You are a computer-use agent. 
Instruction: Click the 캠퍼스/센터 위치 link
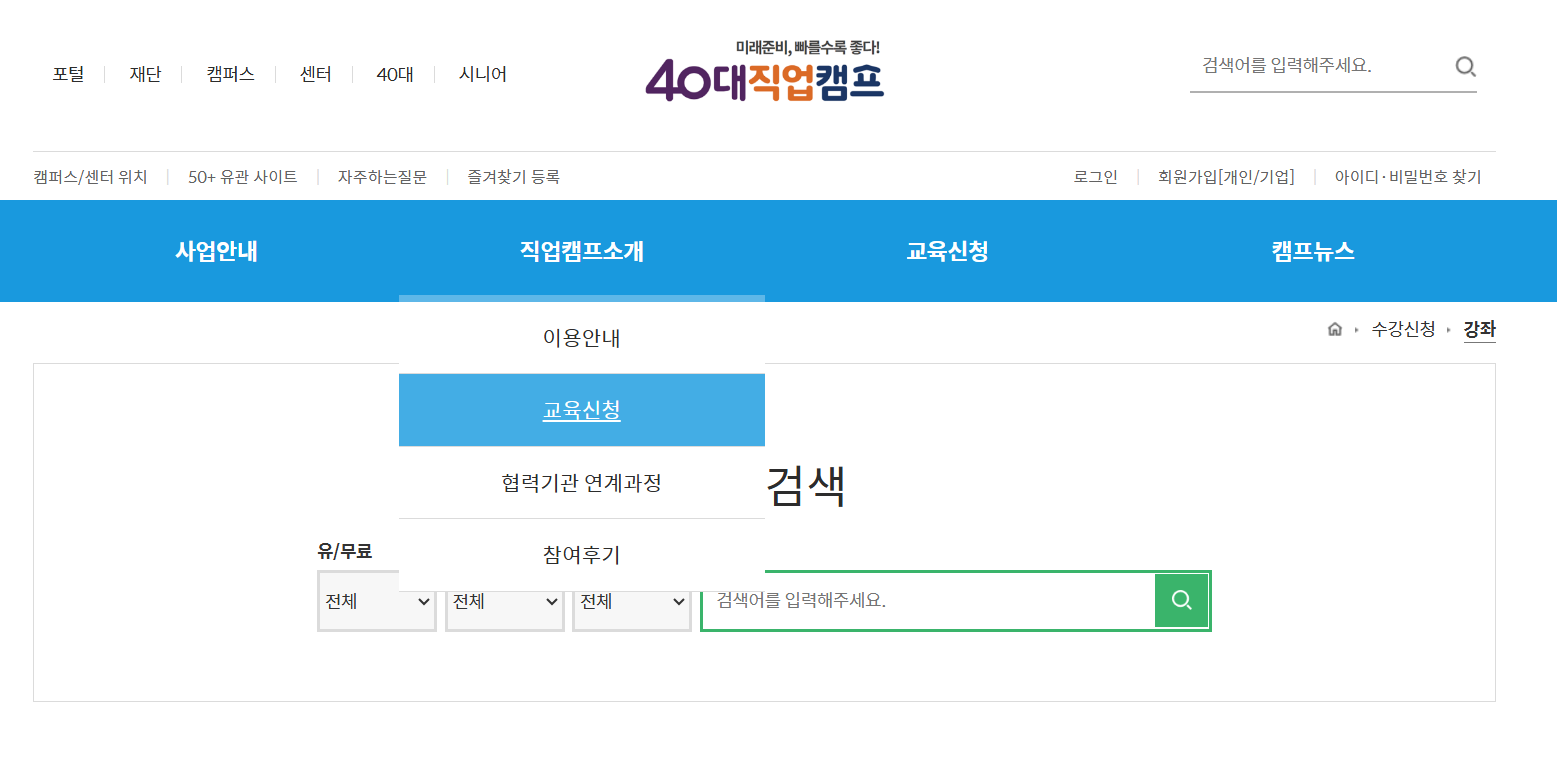(x=90, y=177)
